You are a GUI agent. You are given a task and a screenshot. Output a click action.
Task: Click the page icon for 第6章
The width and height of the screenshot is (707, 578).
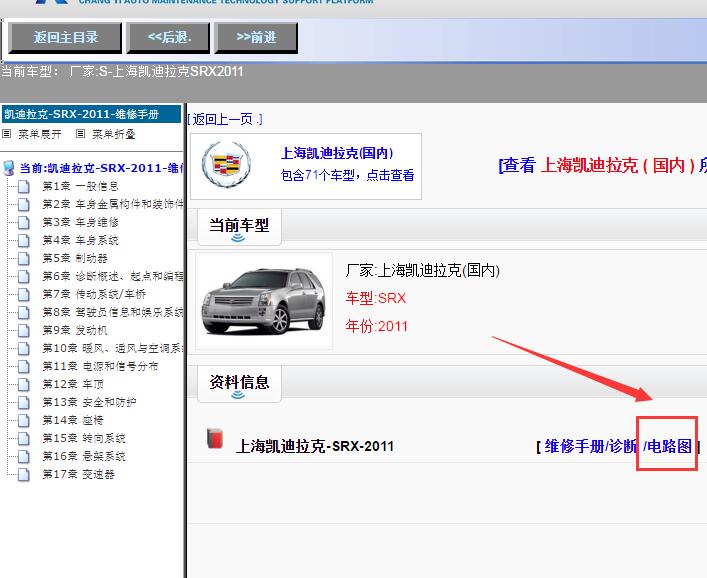(24, 277)
